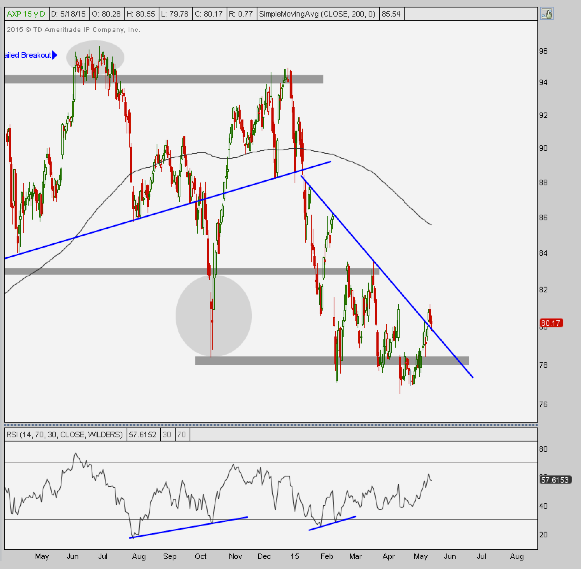Viewport: 581px width, 569px height.
Task: Click the C: 80.17 close price field
Action: (x=208, y=14)
